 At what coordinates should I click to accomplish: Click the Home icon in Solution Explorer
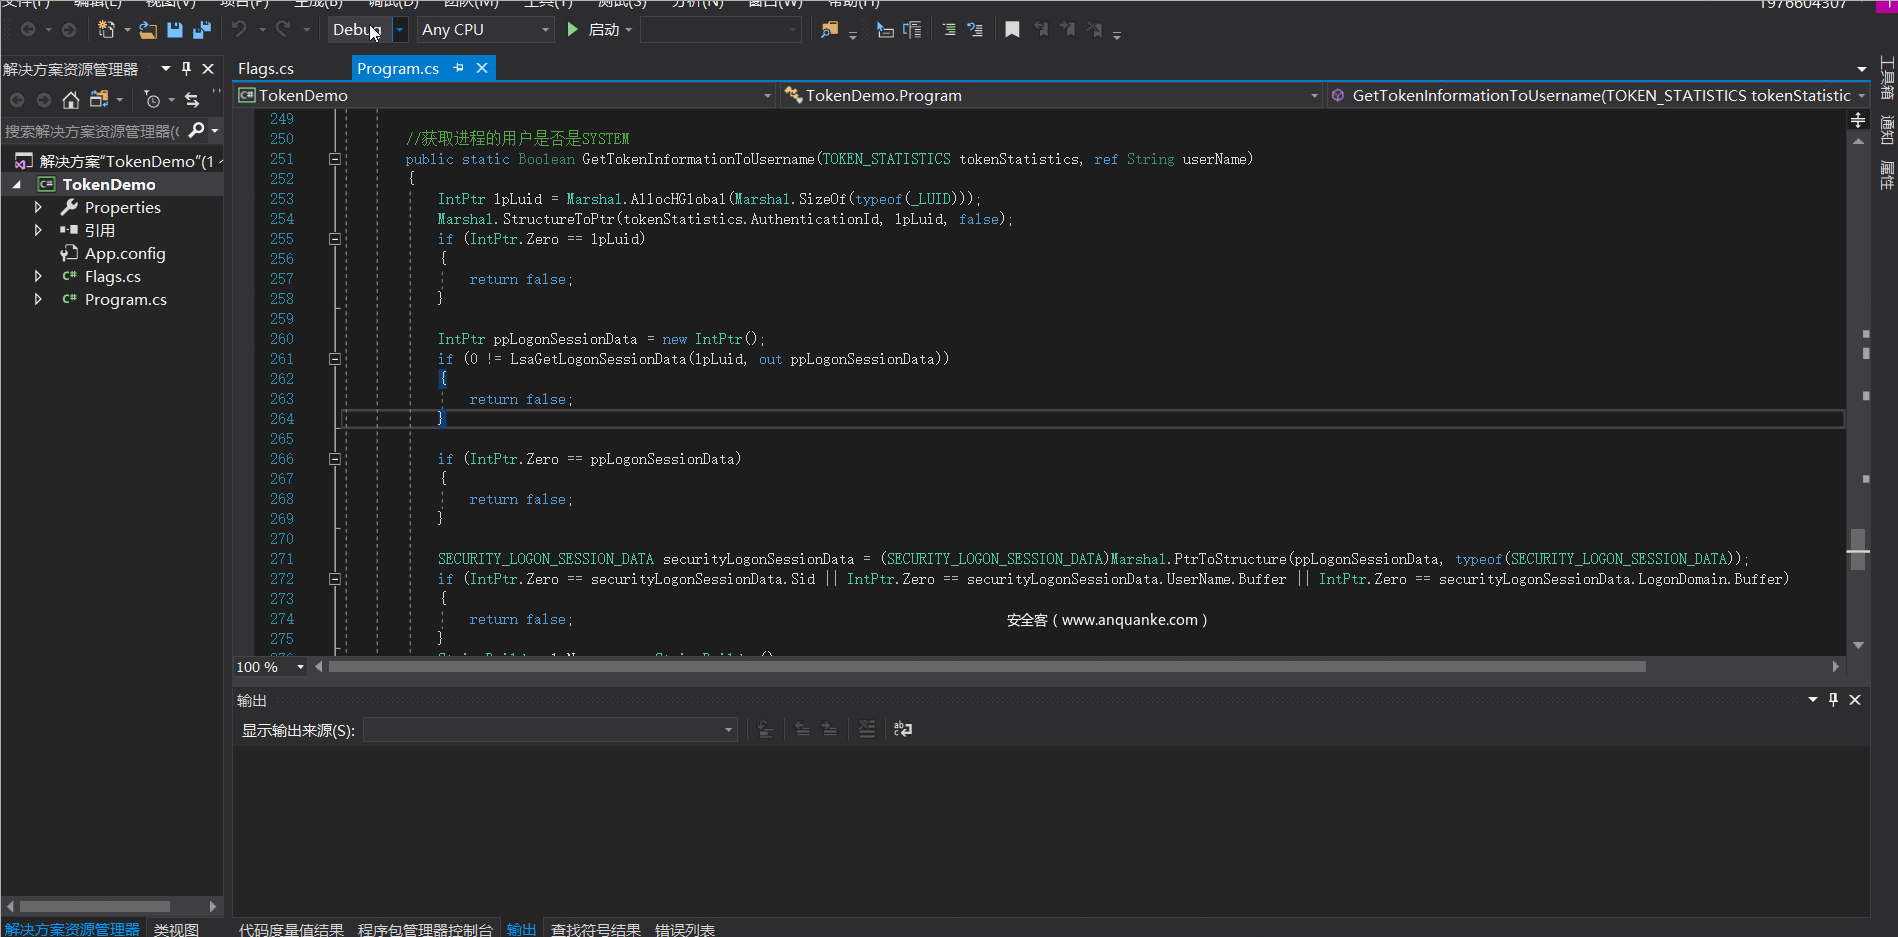[x=70, y=100]
